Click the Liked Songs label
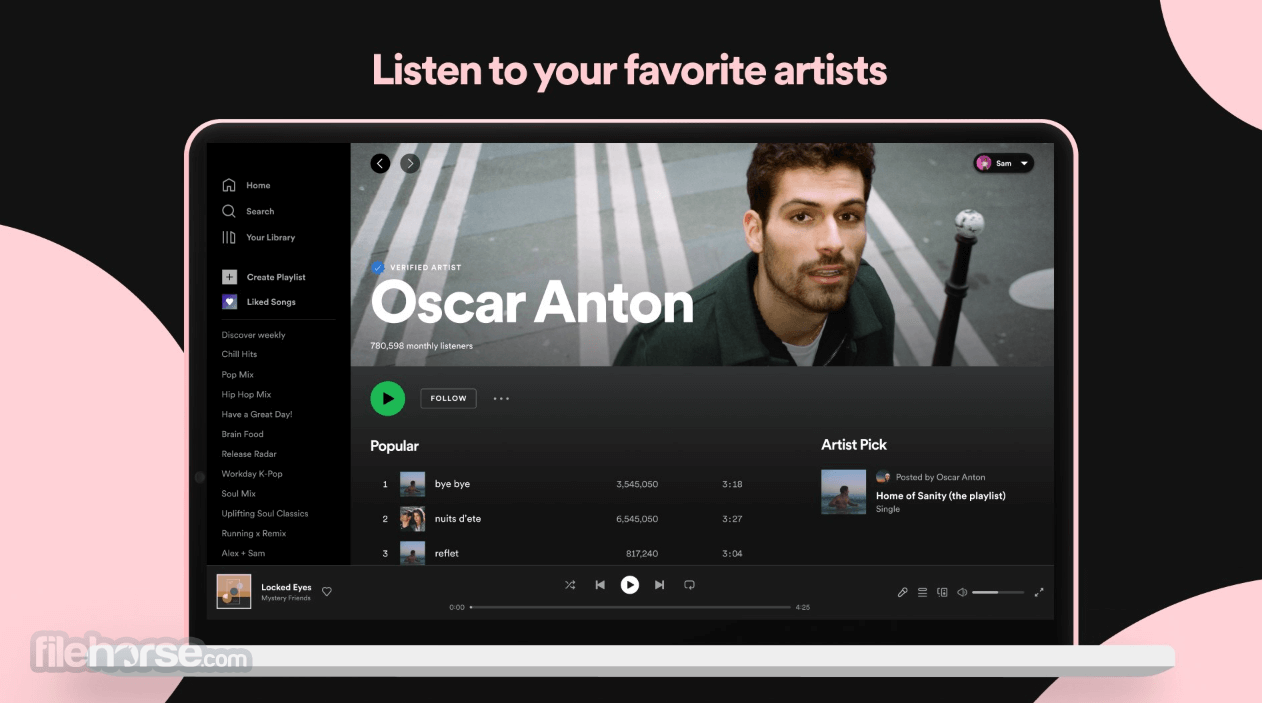 (x=271, y=301)
